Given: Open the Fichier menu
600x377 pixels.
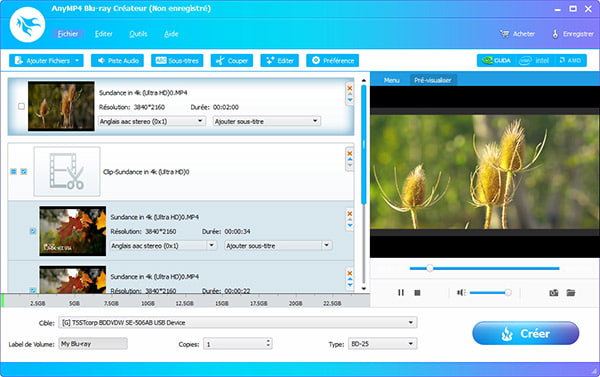Looking at the screenshot, I should coord(67,34).
